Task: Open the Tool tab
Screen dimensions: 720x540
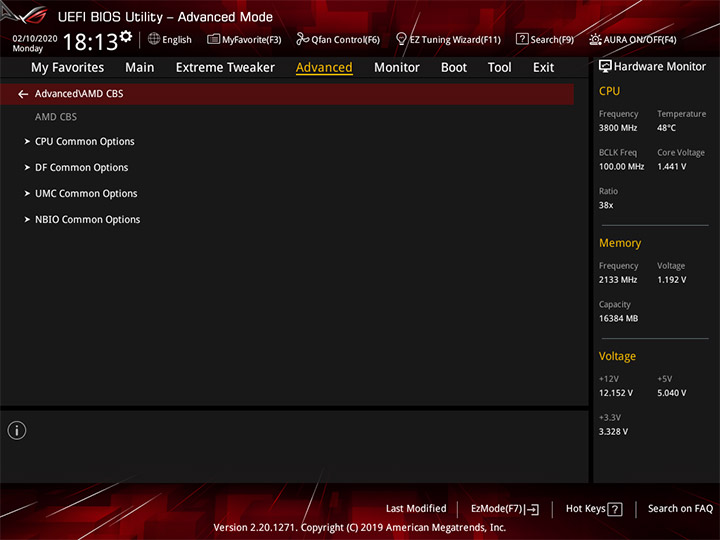Action: pyautogui.click(x=500, y=68)
